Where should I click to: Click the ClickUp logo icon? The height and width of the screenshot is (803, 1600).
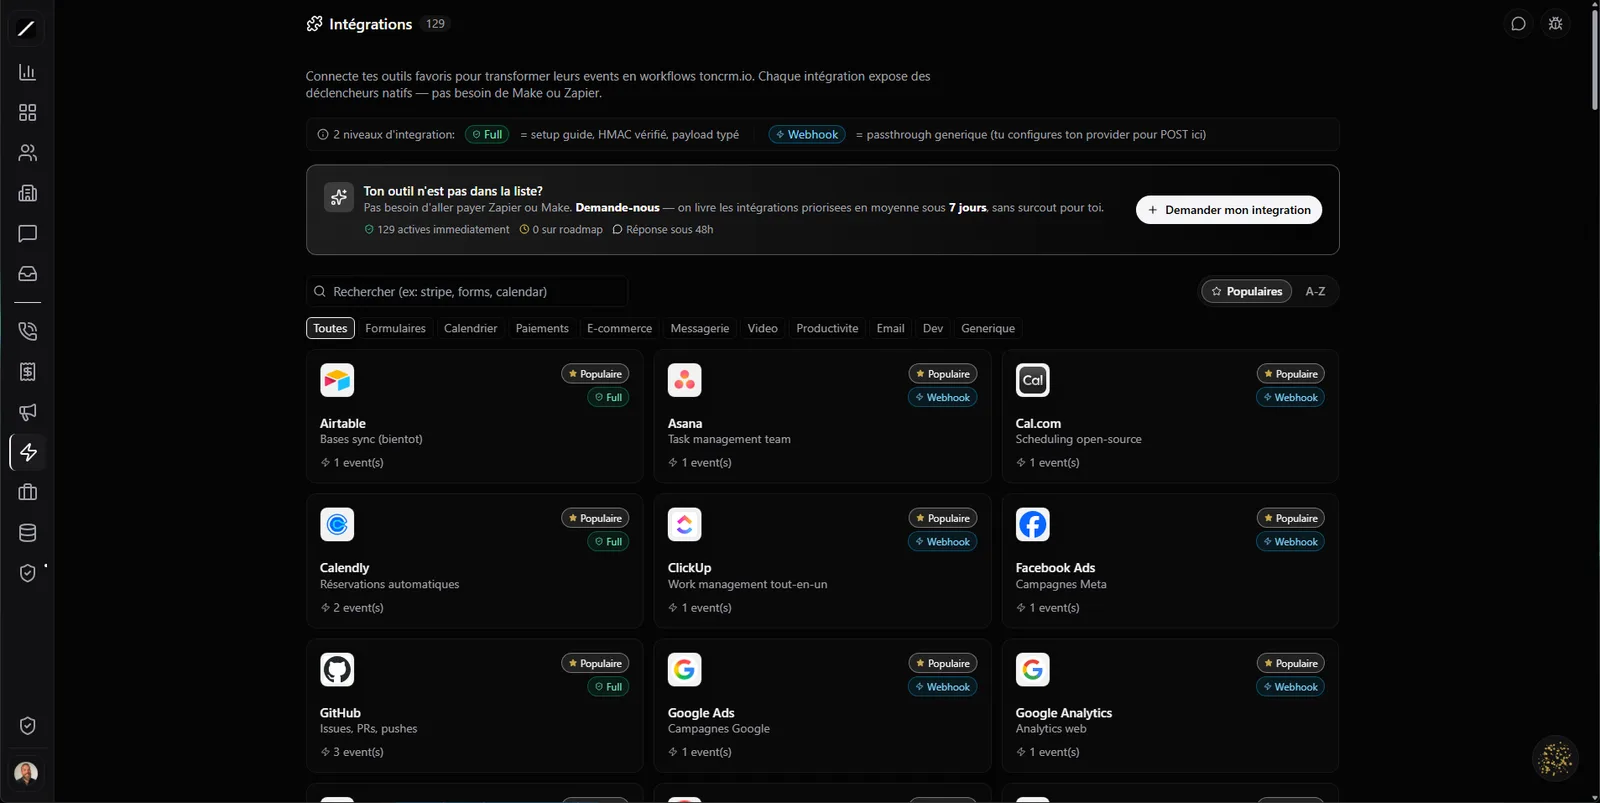coord(685,524)
